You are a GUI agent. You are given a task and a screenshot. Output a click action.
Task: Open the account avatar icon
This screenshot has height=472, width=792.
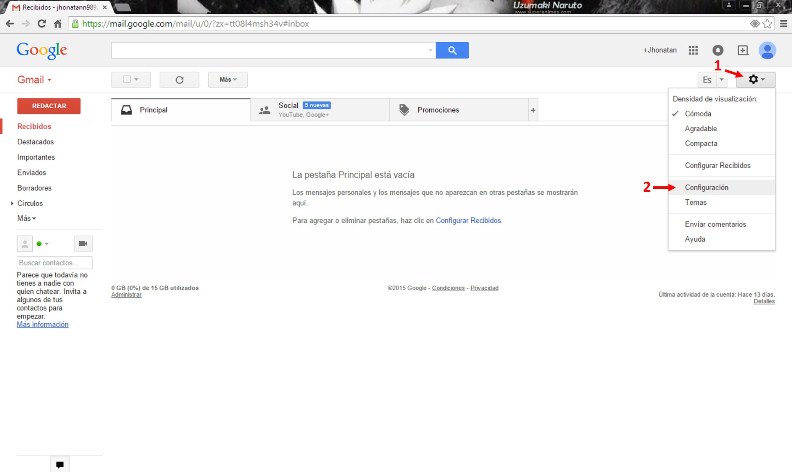click(767, 50)
